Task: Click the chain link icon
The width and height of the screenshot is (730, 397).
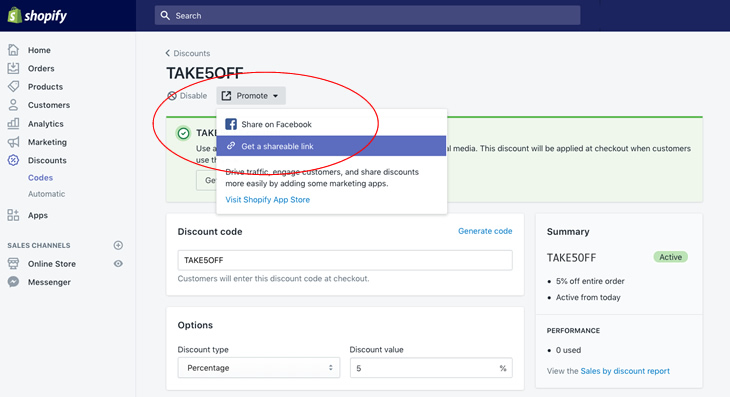Action: pyautogui.click(x=231, y=146)
